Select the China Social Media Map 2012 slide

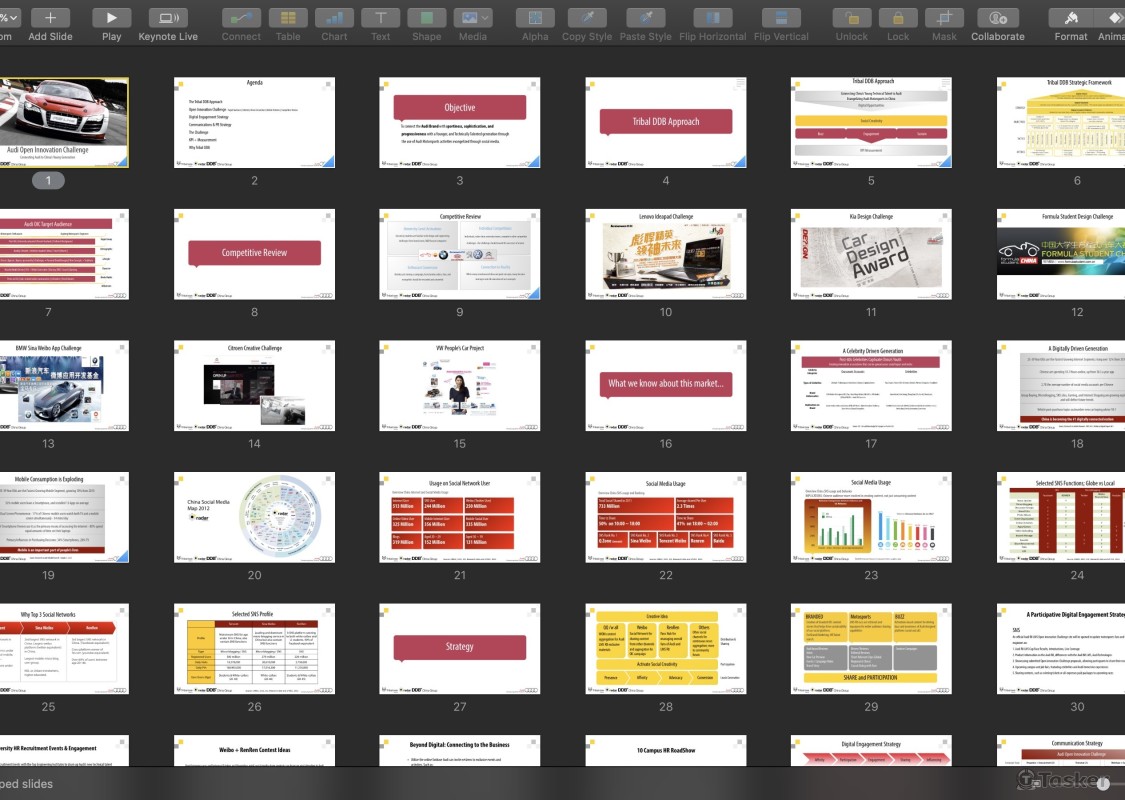(254, 517)
